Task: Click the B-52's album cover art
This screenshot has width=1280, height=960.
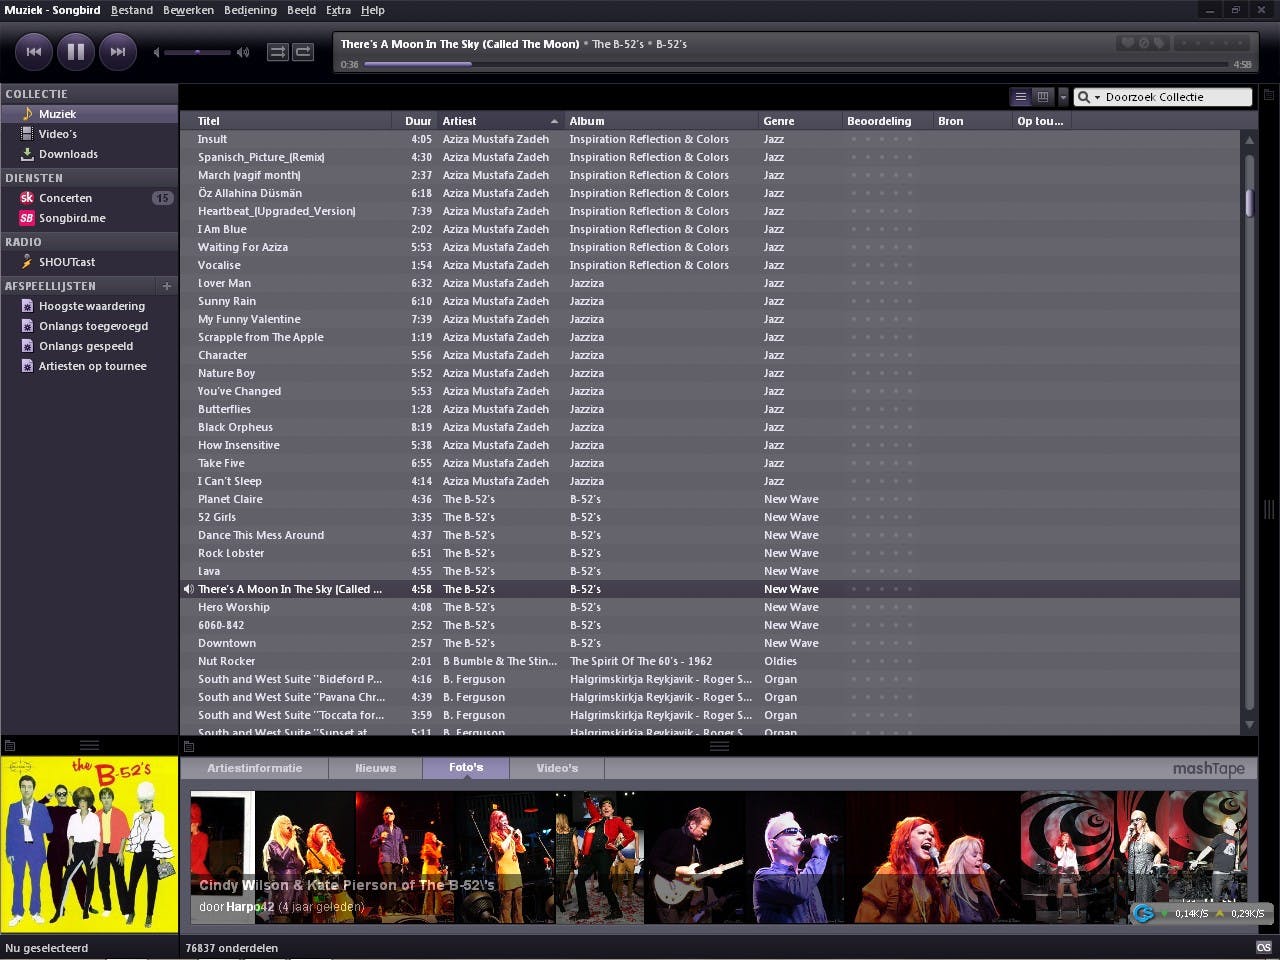Action: pyautogui.click(x=90, y=845)
